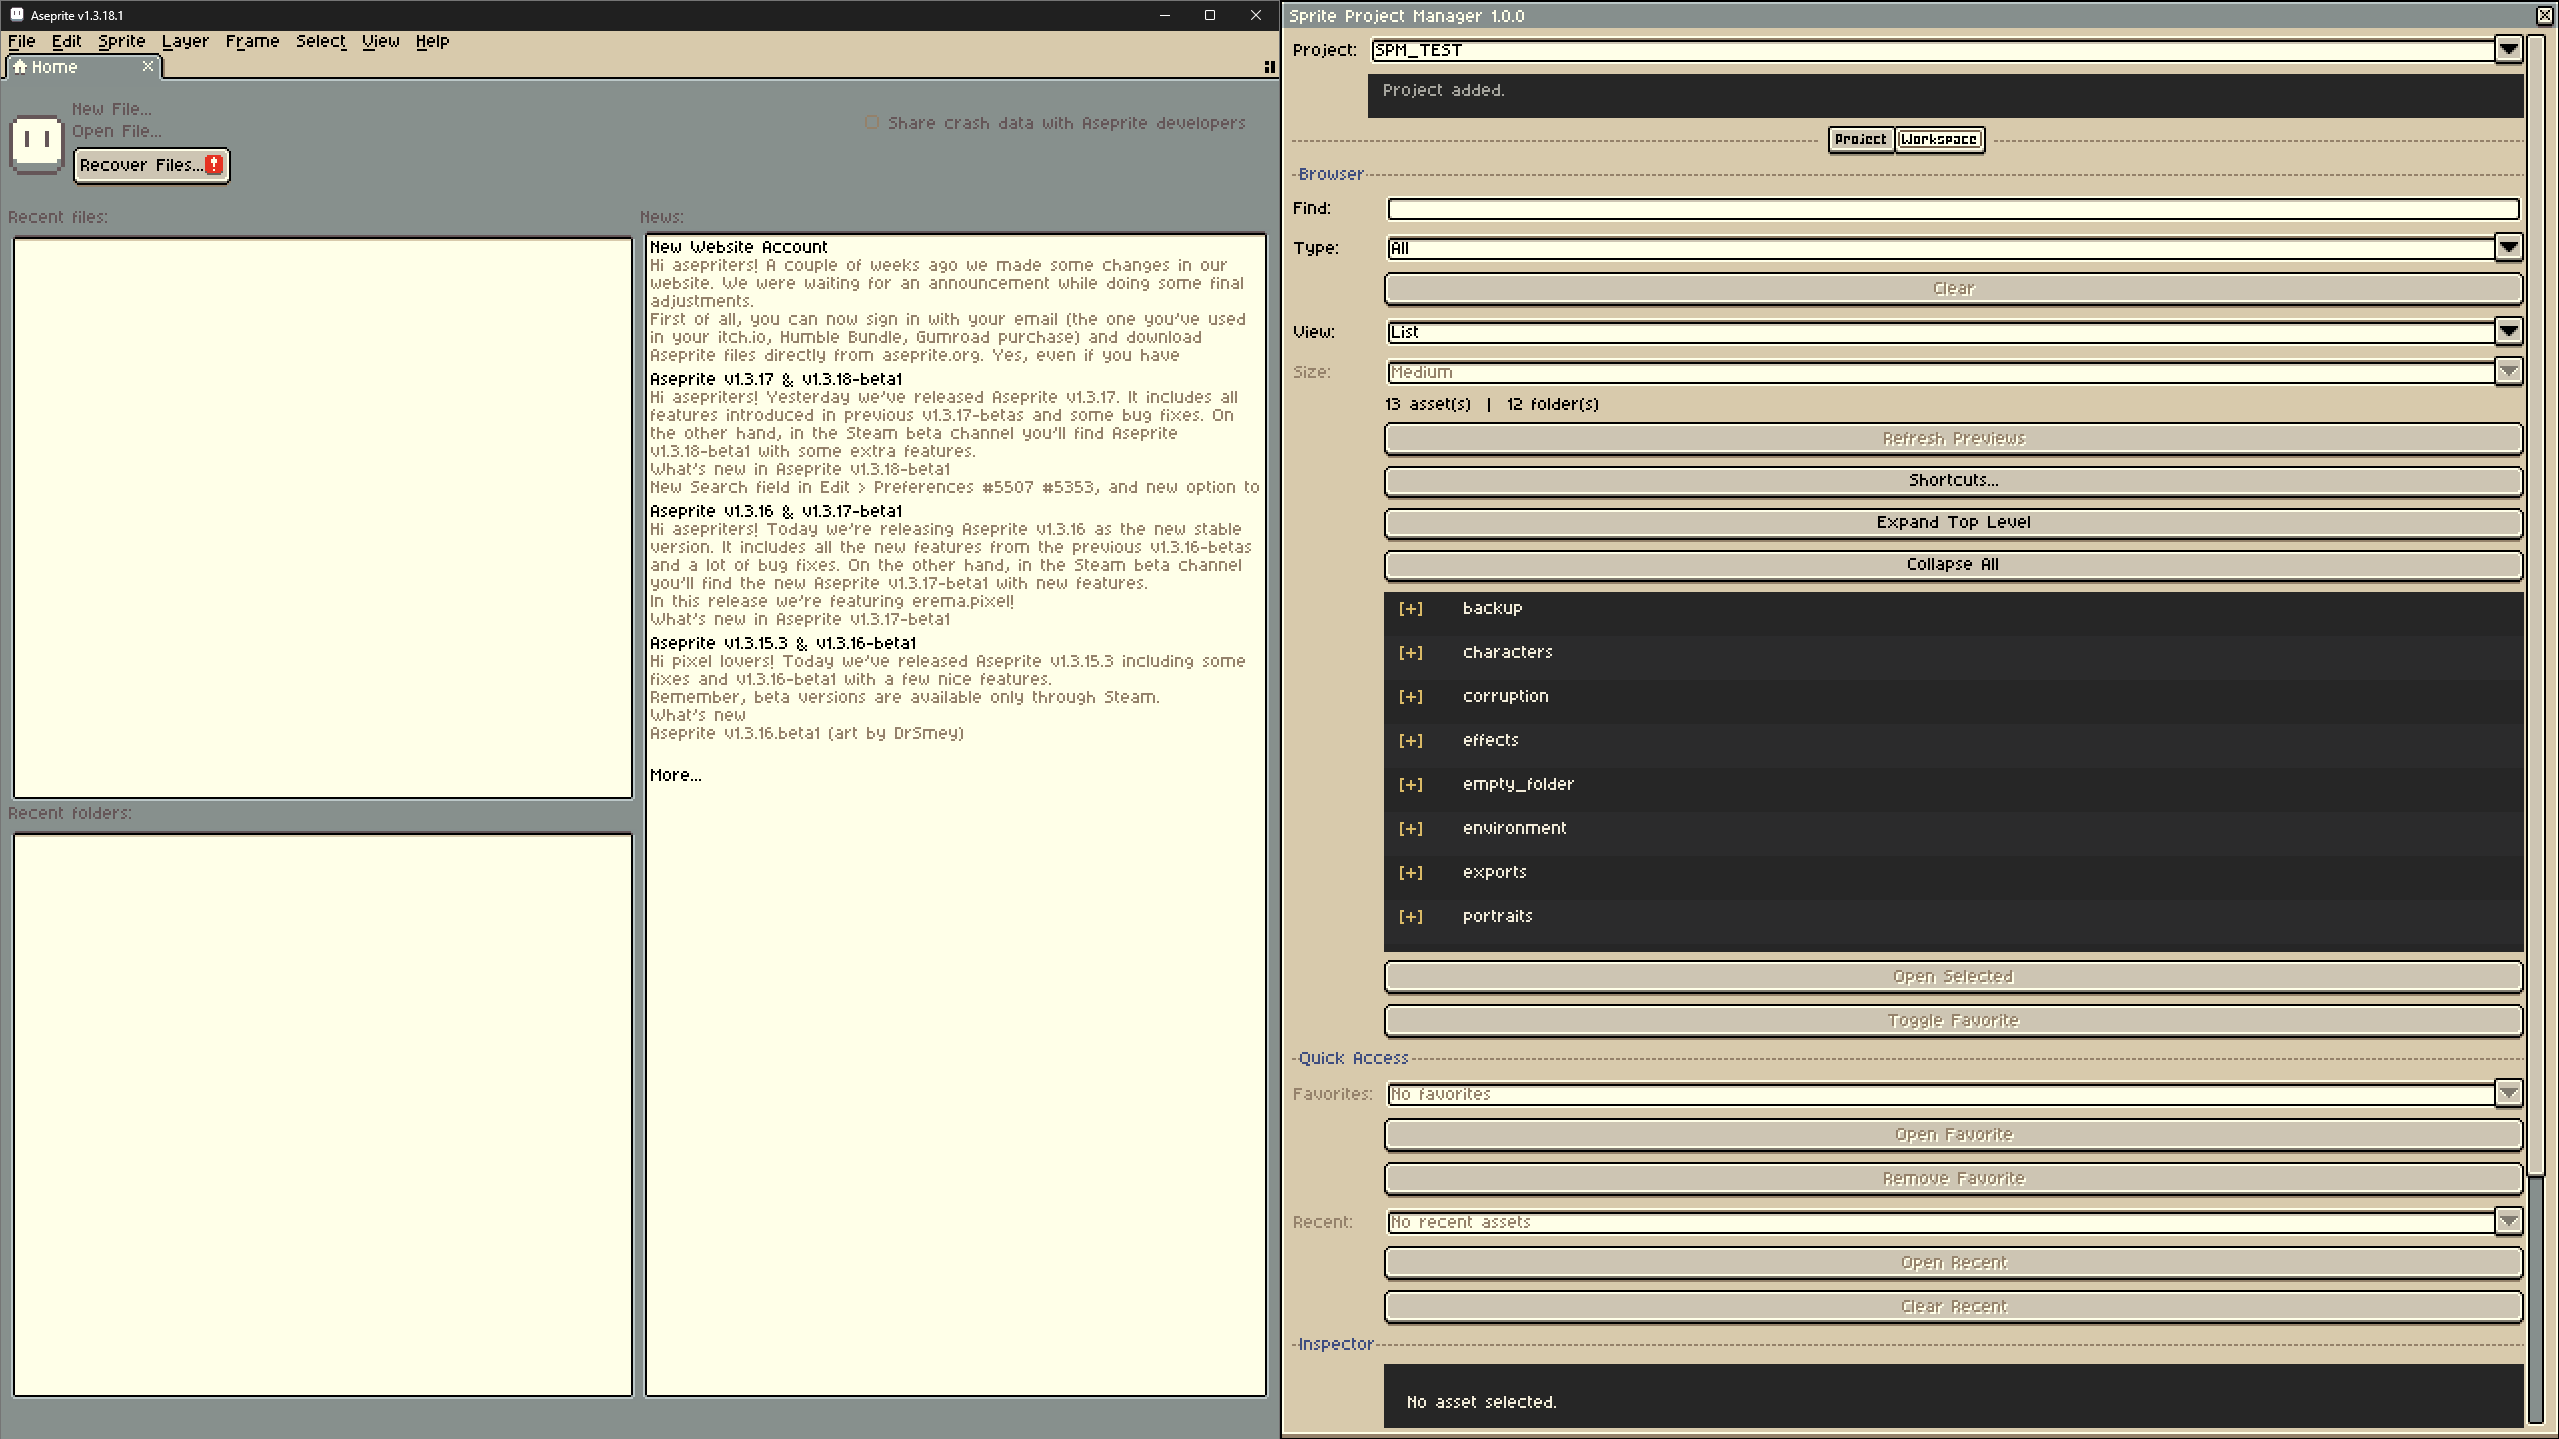Viewport: 2559px width, 1439px height.
Task: Click the Clear filter button
Action: click(1953, 289)
